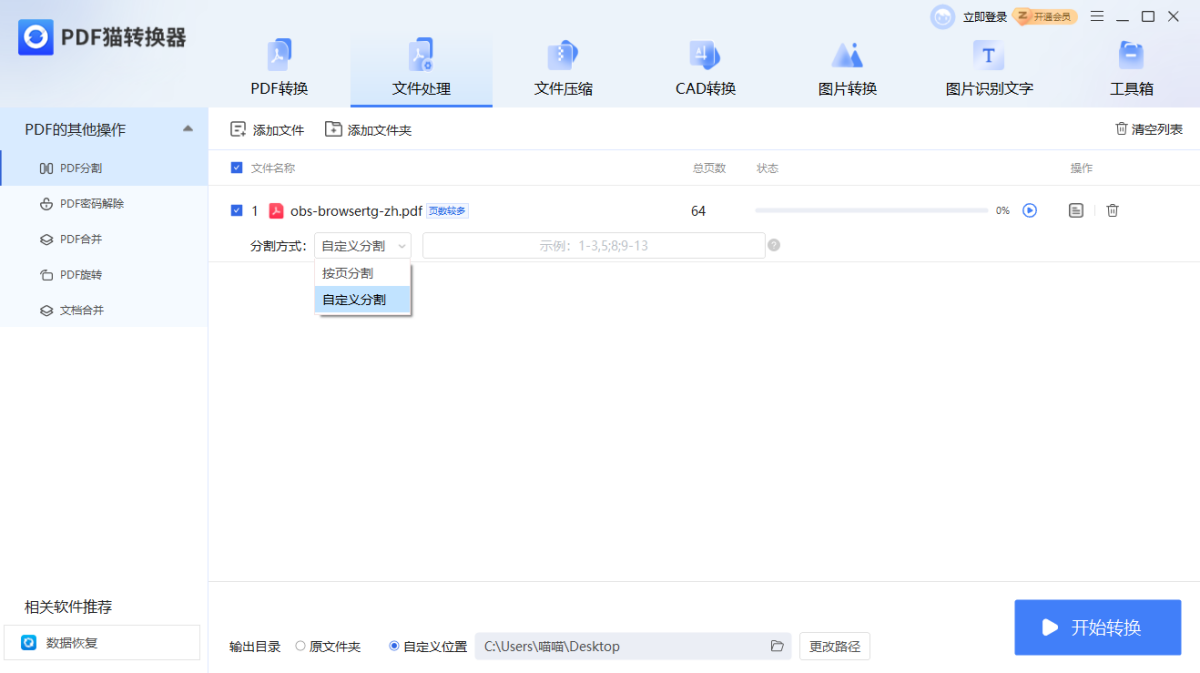This screenshot has height=673, width=1200.
Task: Uncheck the obs-browsertg-zh.pdf file checkbox
Action: (x=236, y=210)
